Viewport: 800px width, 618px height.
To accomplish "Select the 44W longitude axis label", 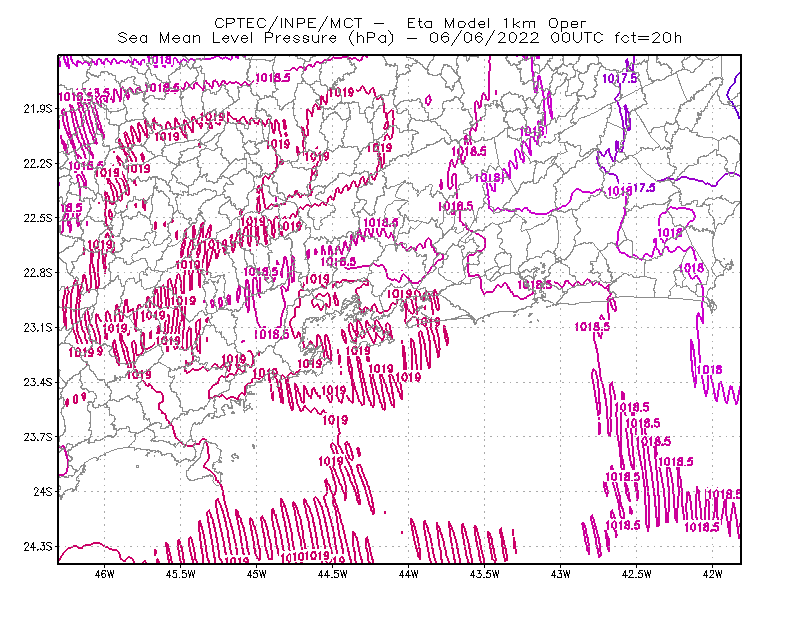I will pyautogui.click(x=408, y=574).
